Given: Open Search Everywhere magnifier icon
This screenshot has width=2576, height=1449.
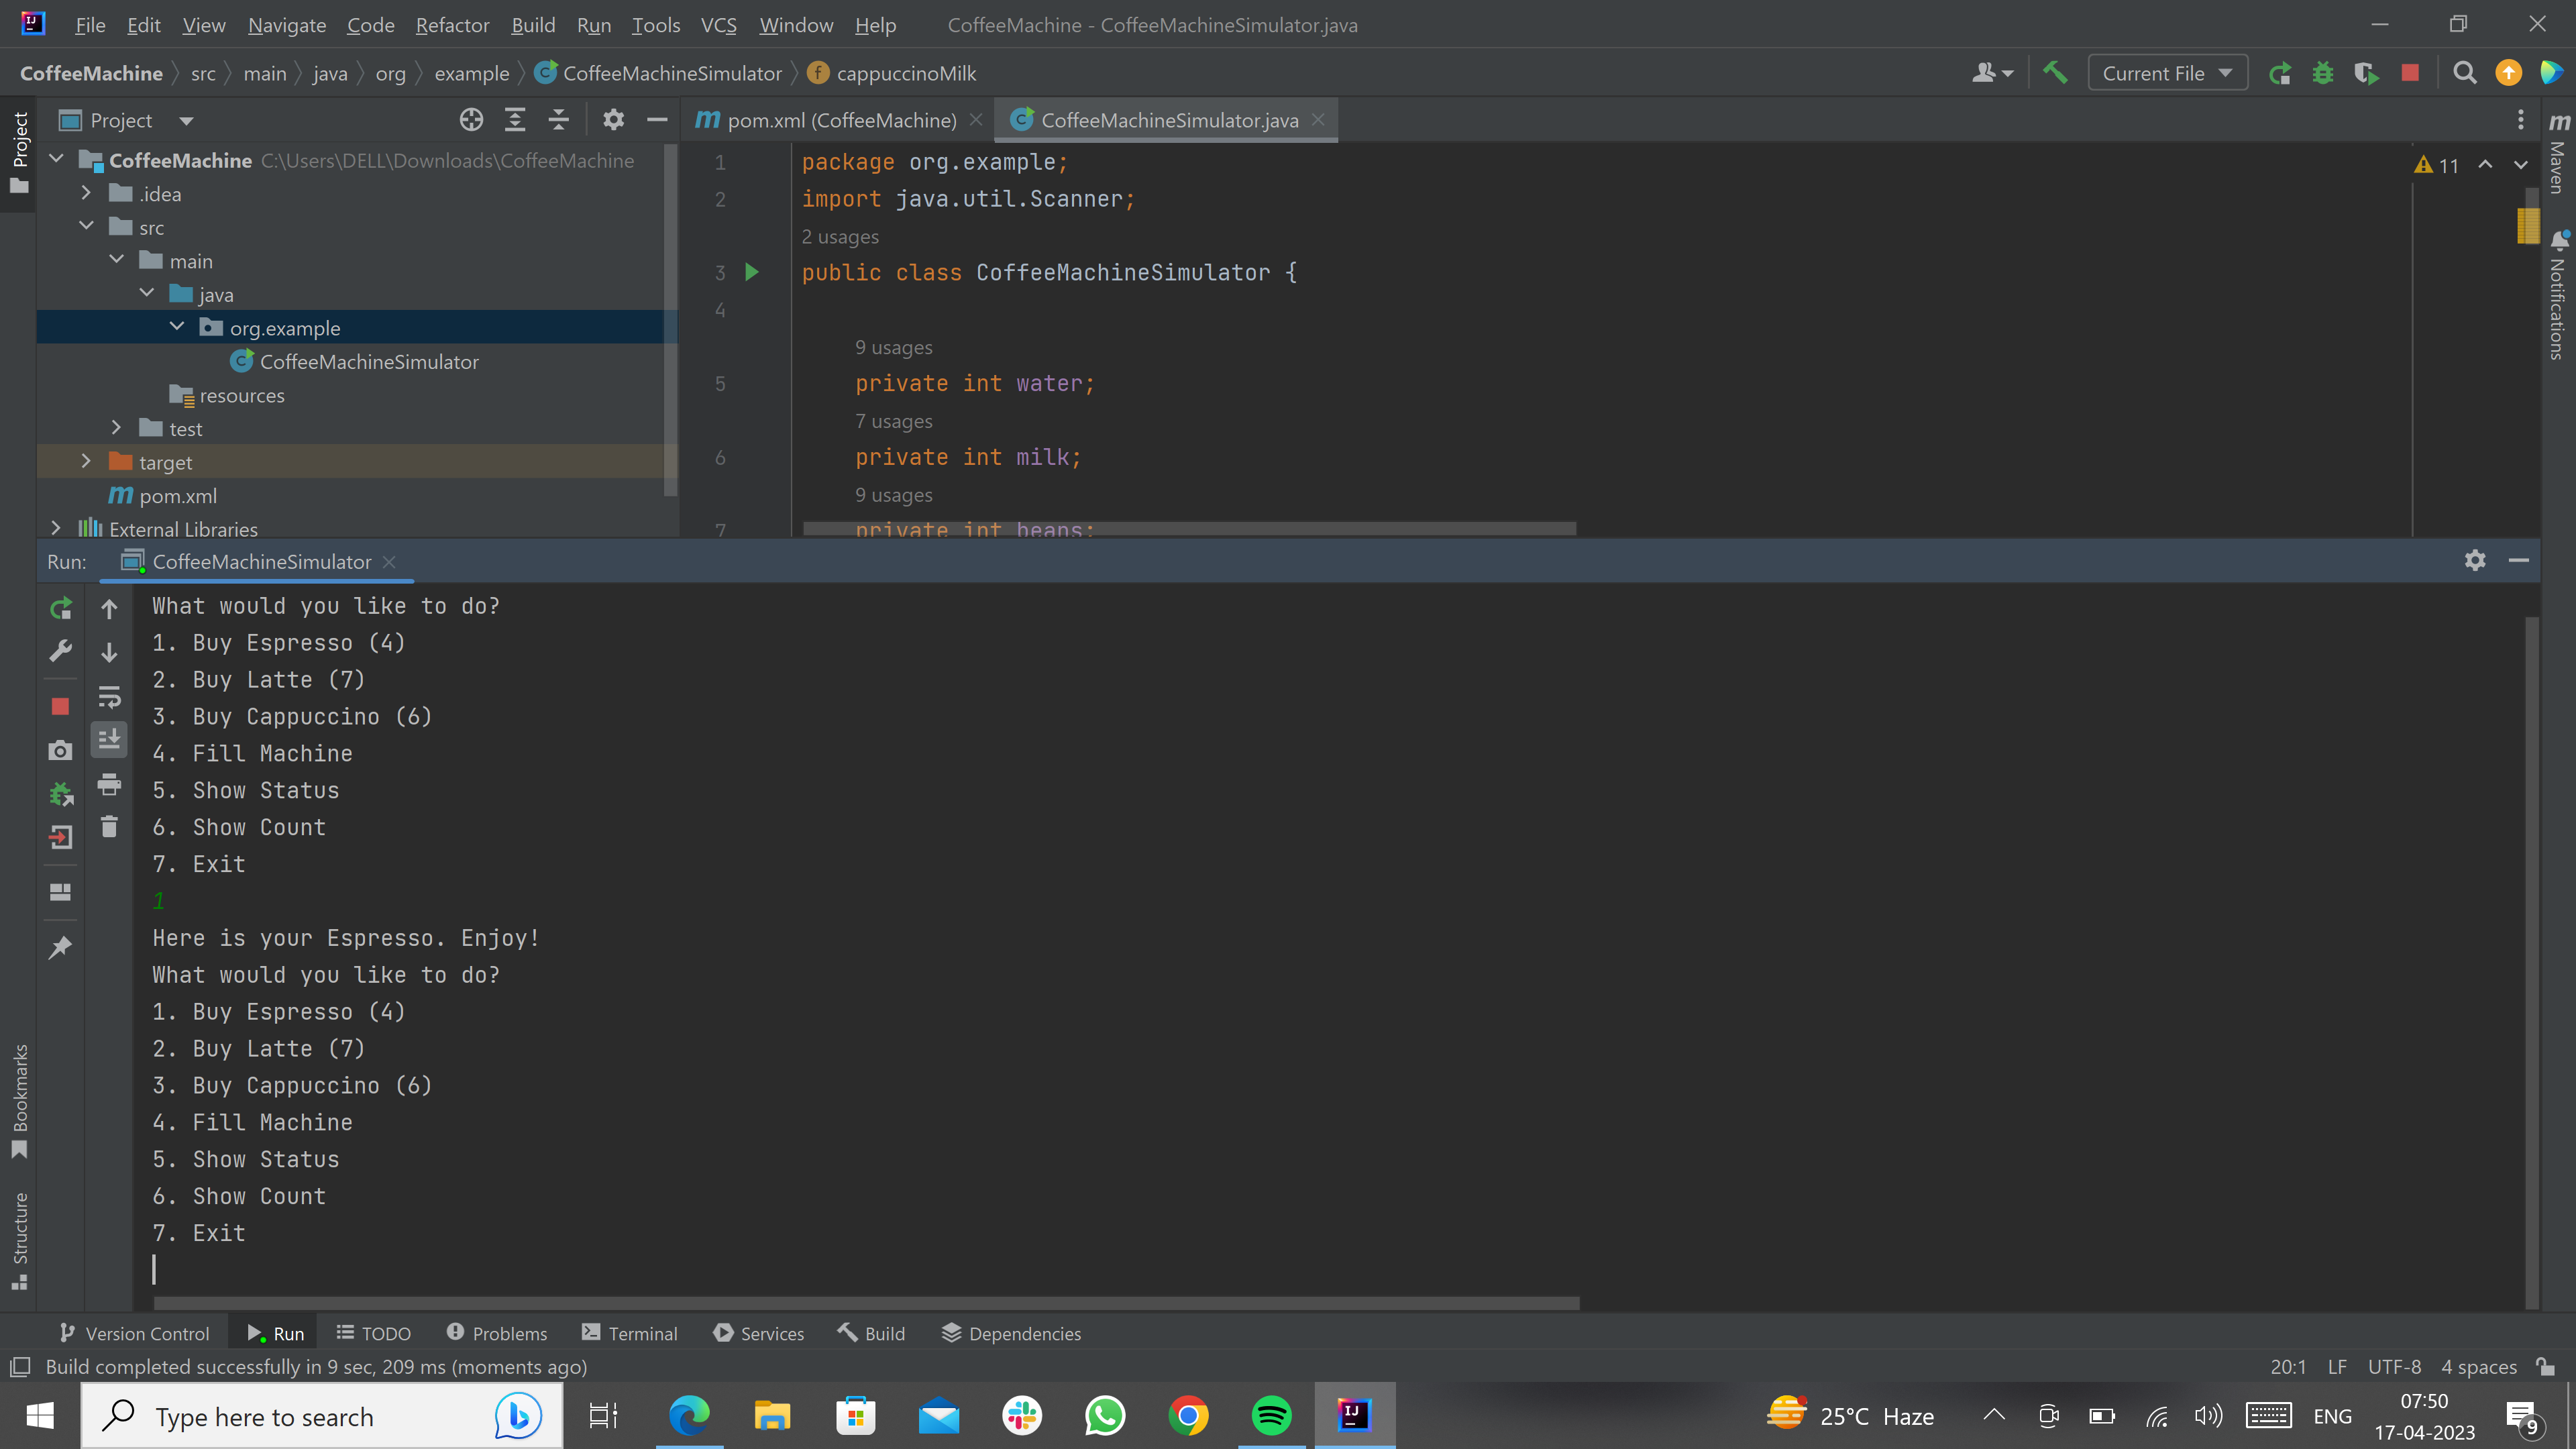Looking at the screenshot, I should [x=2465, y=72].
